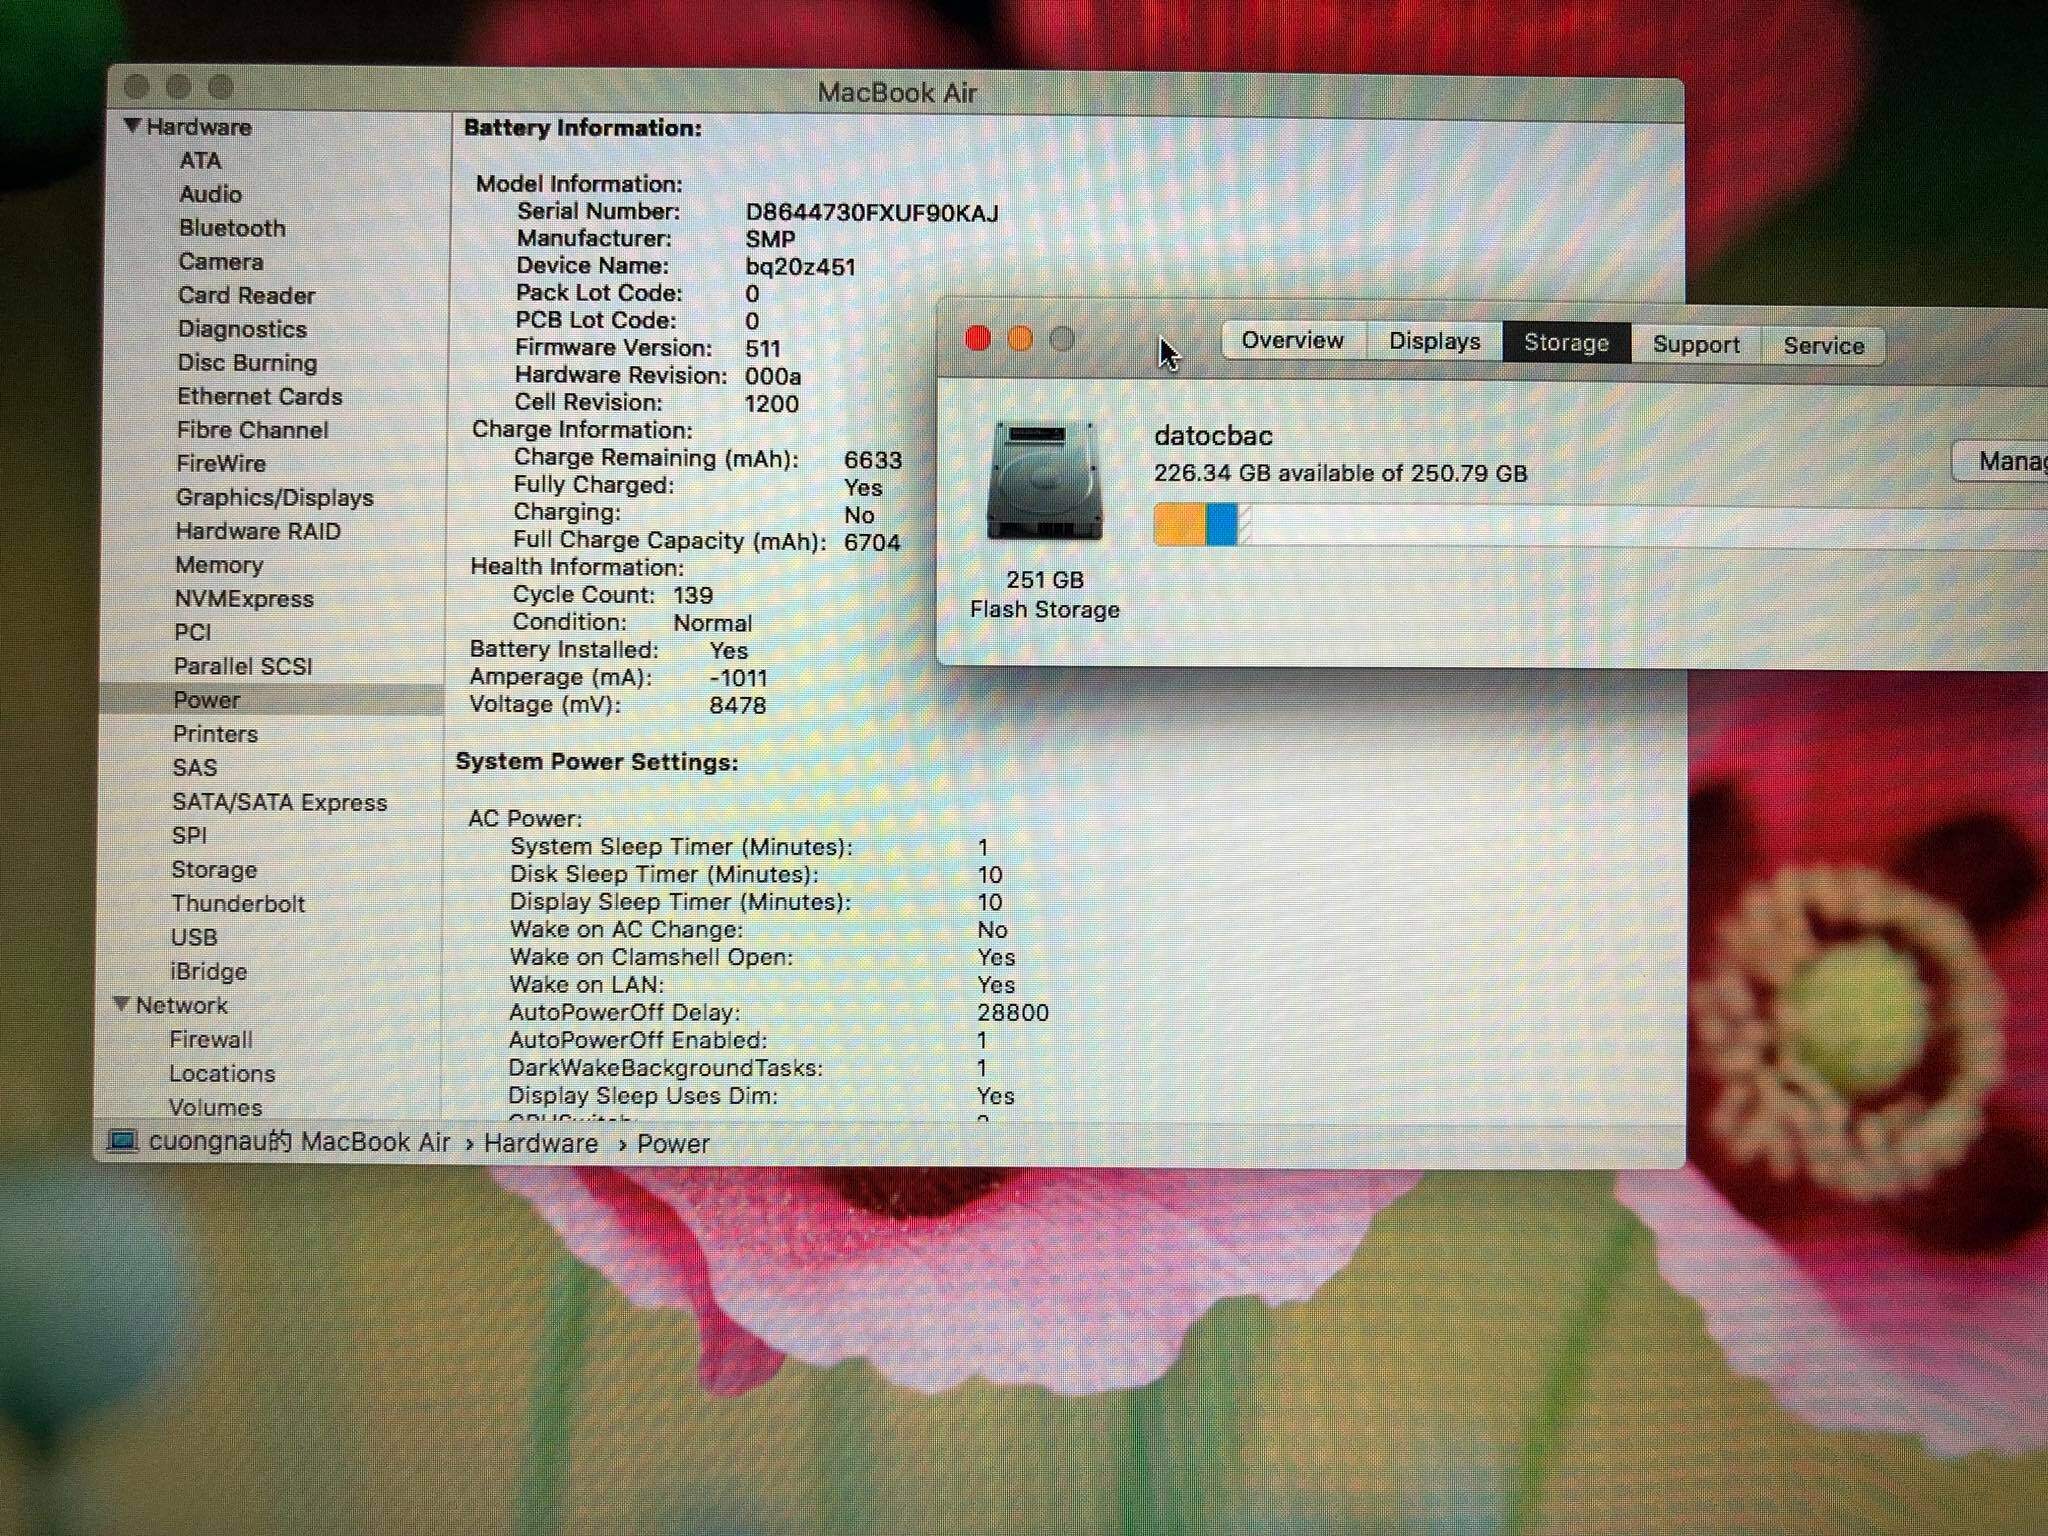Click the blue storage usage segment
This screenshot has width=2048, height=1536.
(1221, 524)
